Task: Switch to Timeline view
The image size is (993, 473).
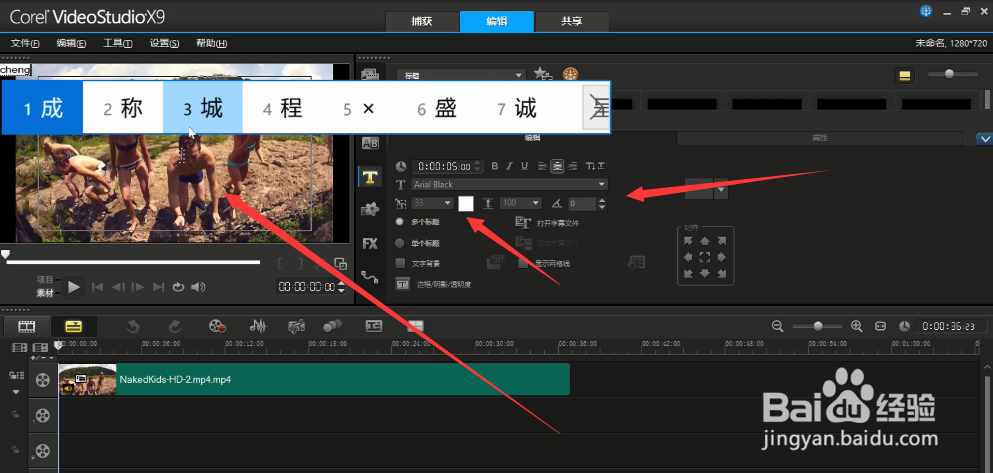Action: tap(74, 327)
